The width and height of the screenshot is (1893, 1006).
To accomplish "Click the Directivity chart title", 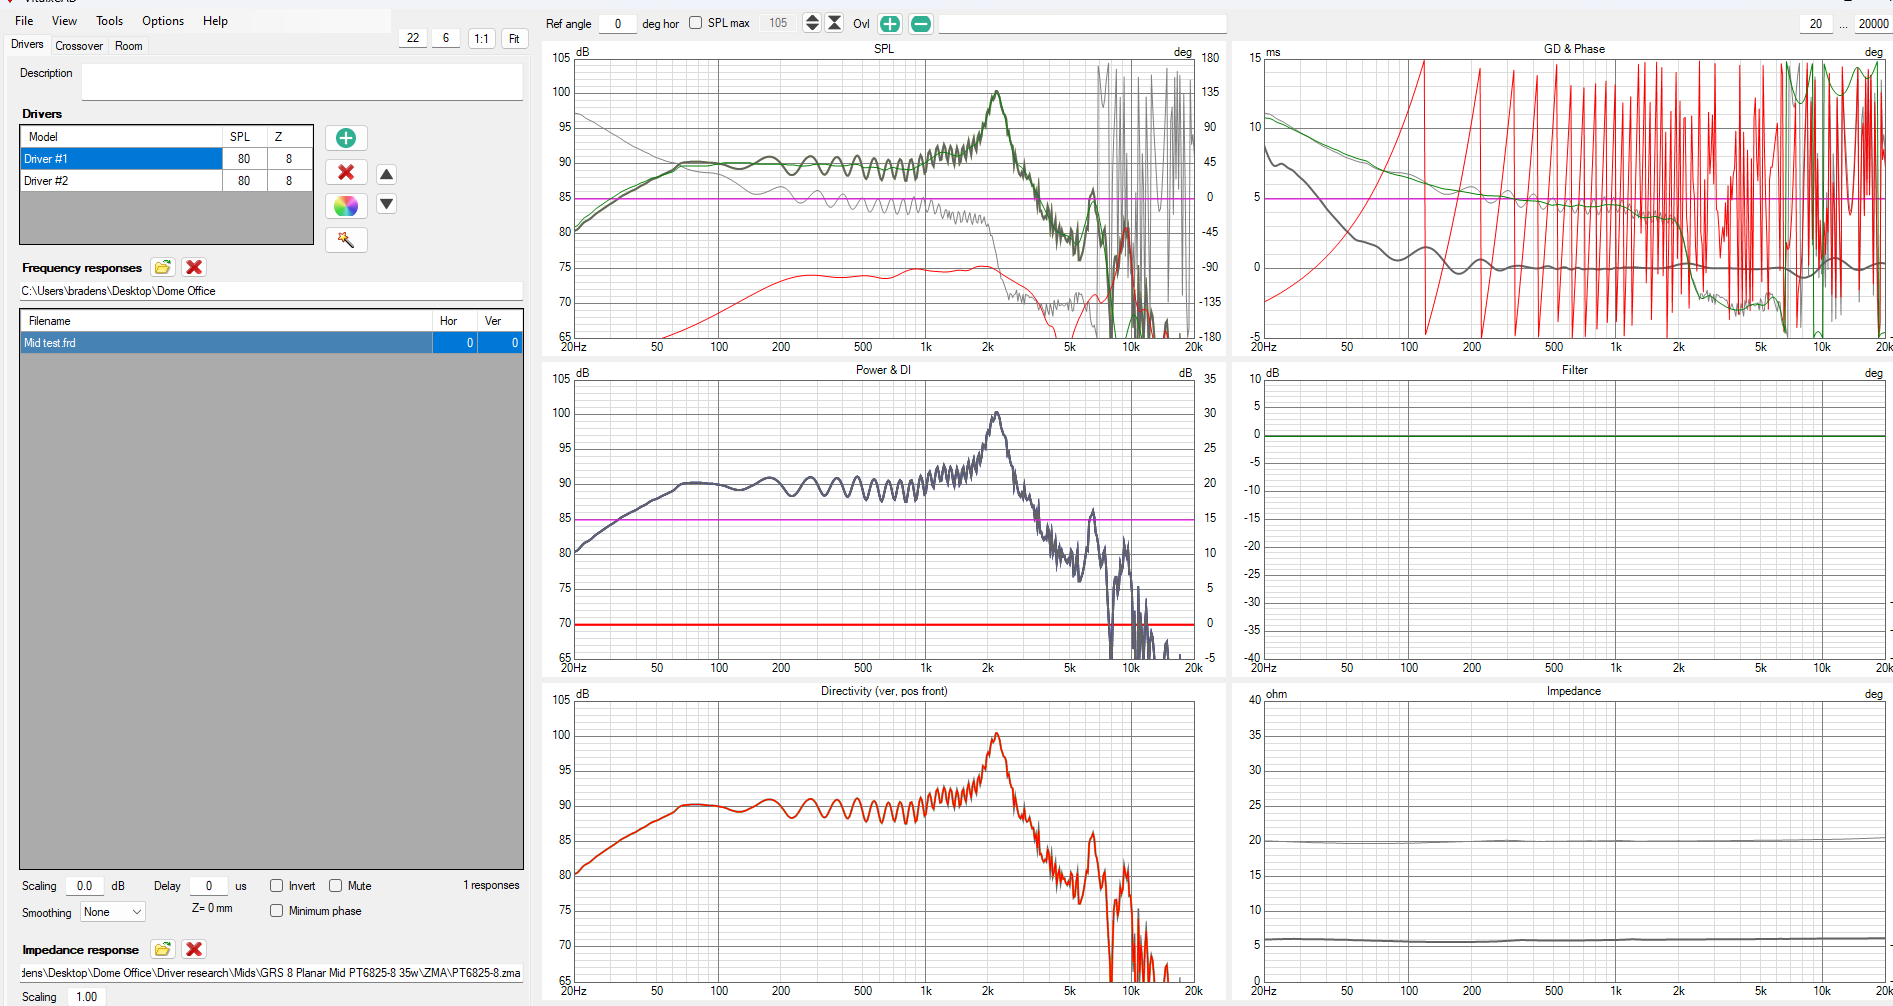I will 884,691.
